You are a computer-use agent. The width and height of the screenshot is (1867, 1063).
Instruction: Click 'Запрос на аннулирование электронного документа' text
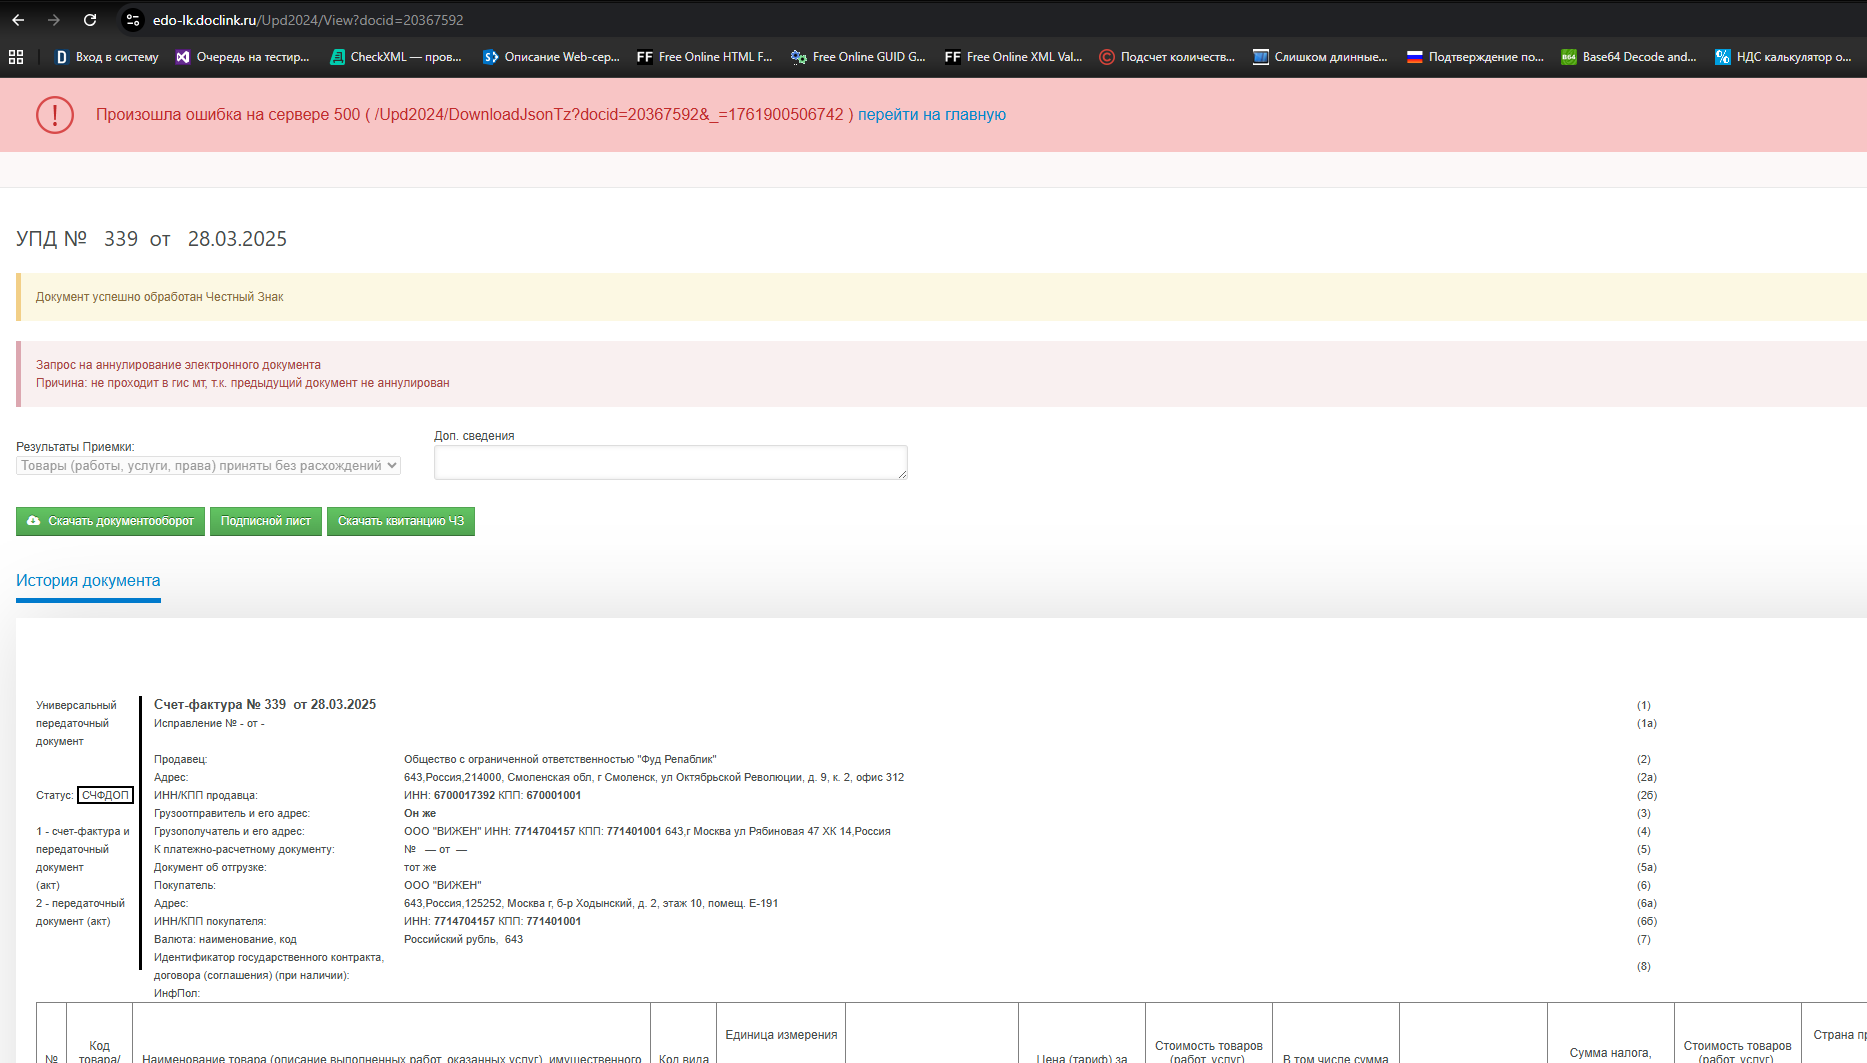point(178,365)
